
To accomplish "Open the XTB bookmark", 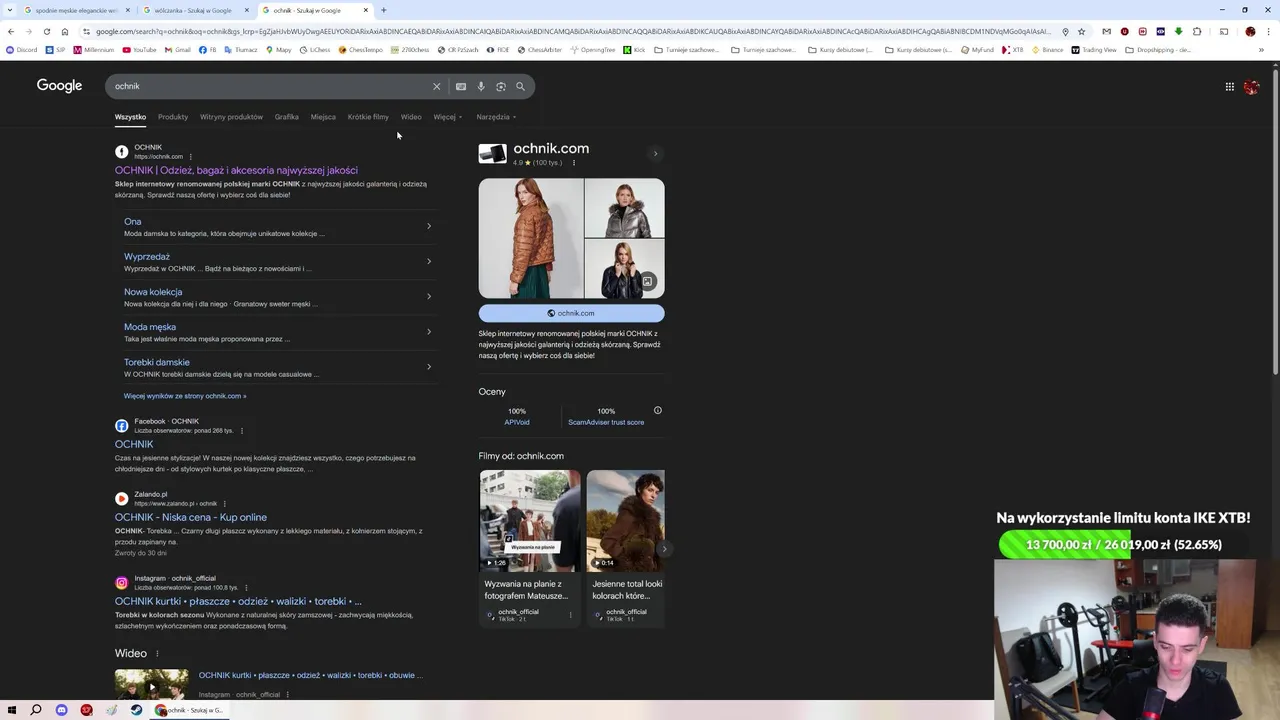I will click(1012, 49).
